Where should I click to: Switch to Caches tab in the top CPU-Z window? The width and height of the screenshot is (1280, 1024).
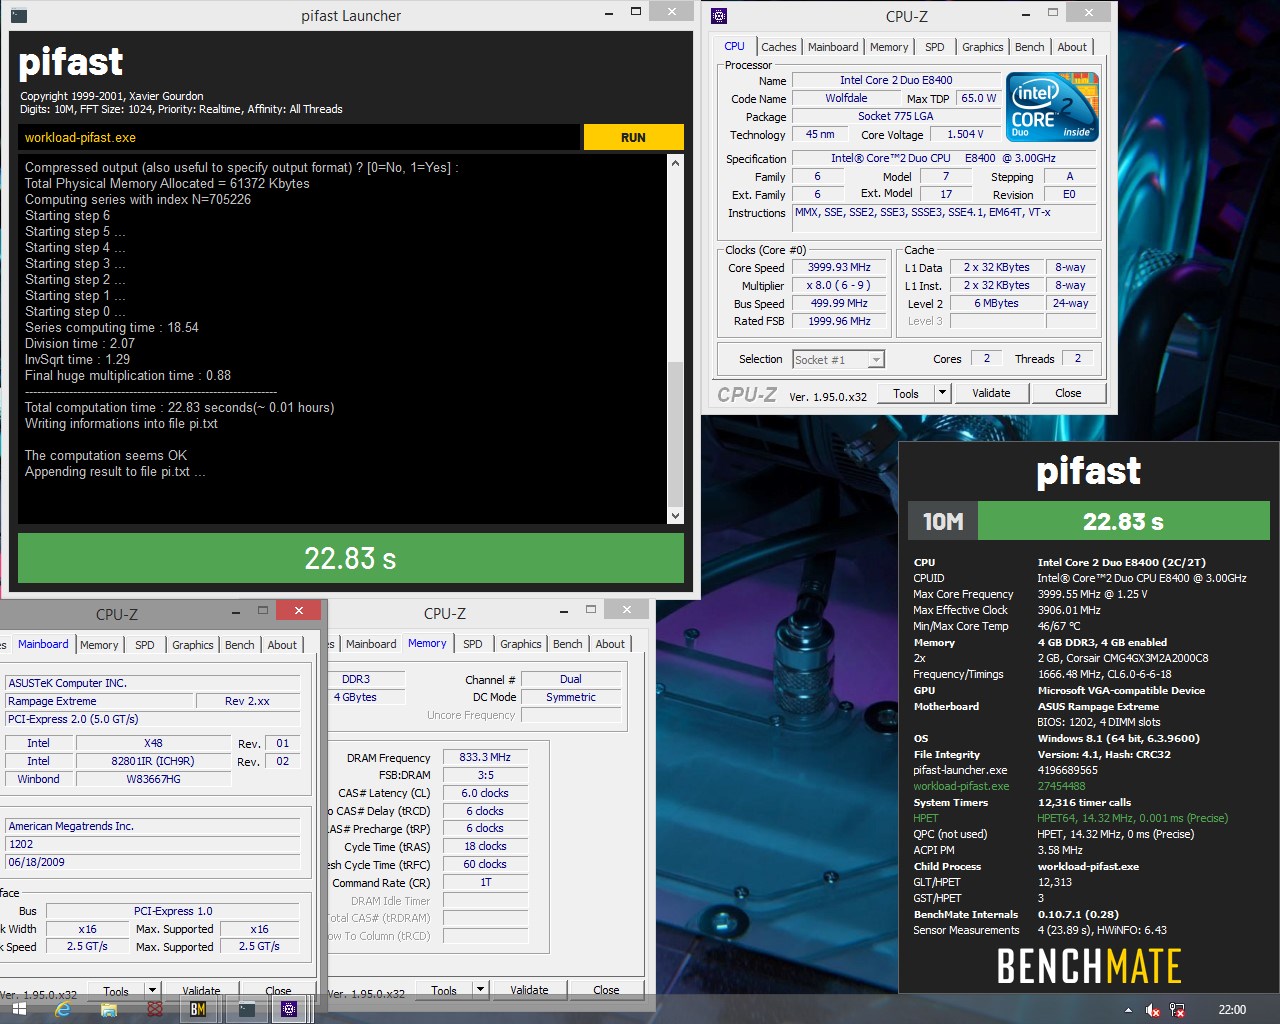pos(778,47)
